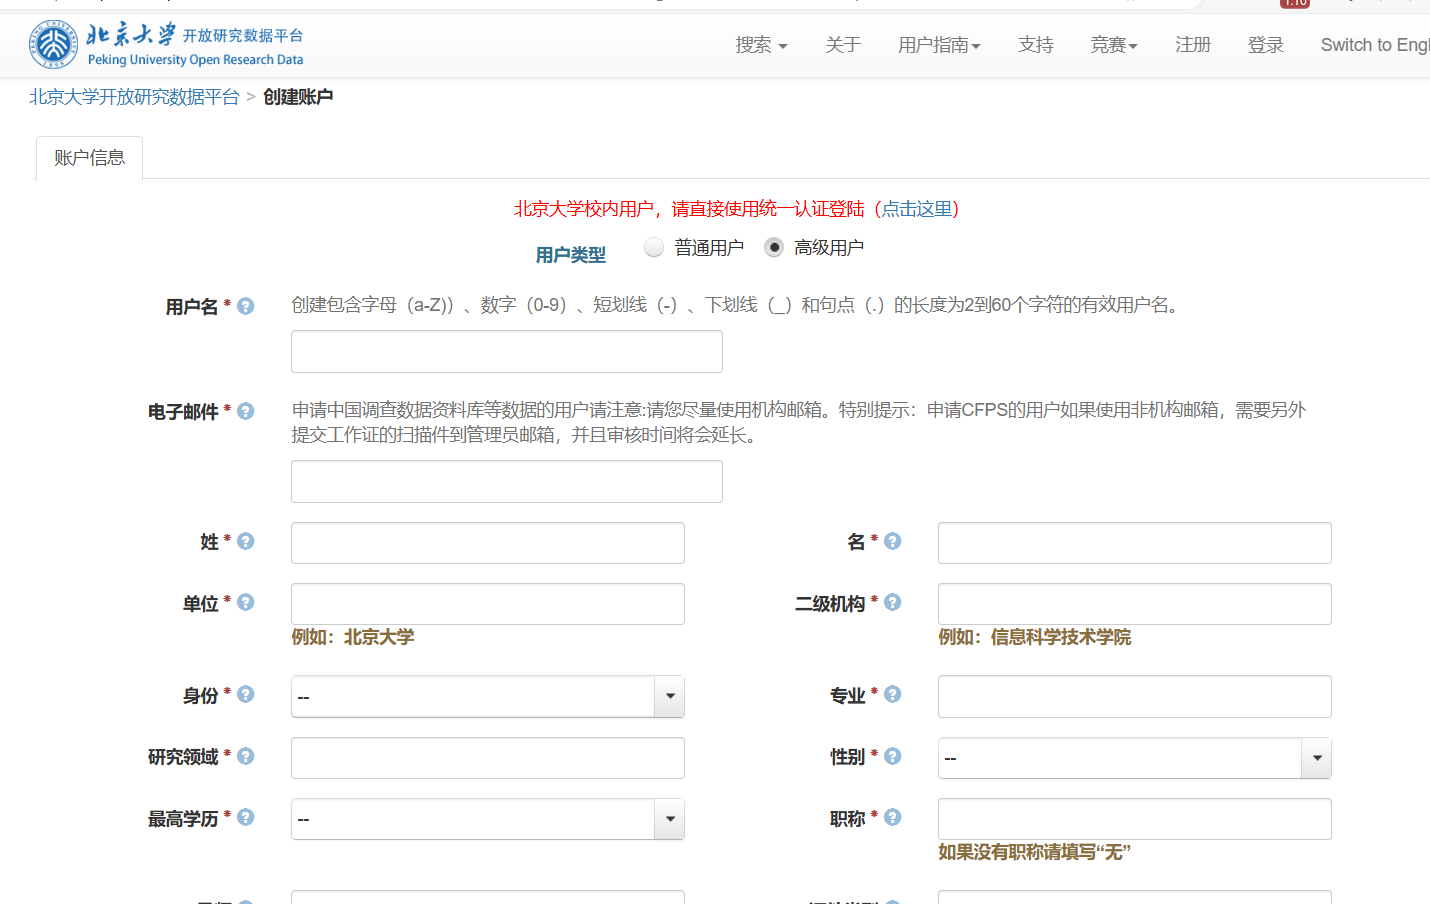Click 注册 in the navigation bar
This screenshot has width=1430, height=904.
tap(1193, 45)
